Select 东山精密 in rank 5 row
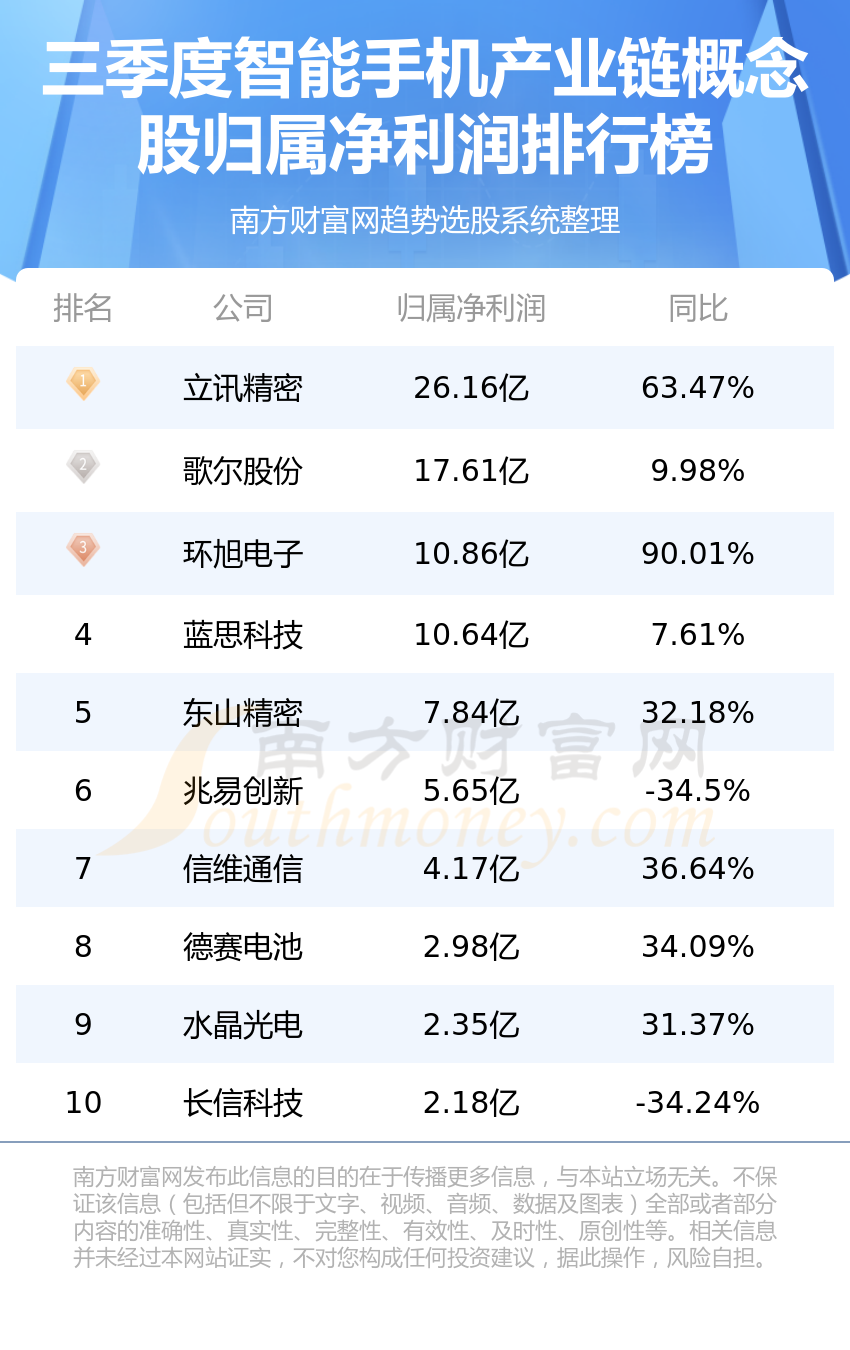Screen dimensions: 850x1350 (243, 713)
